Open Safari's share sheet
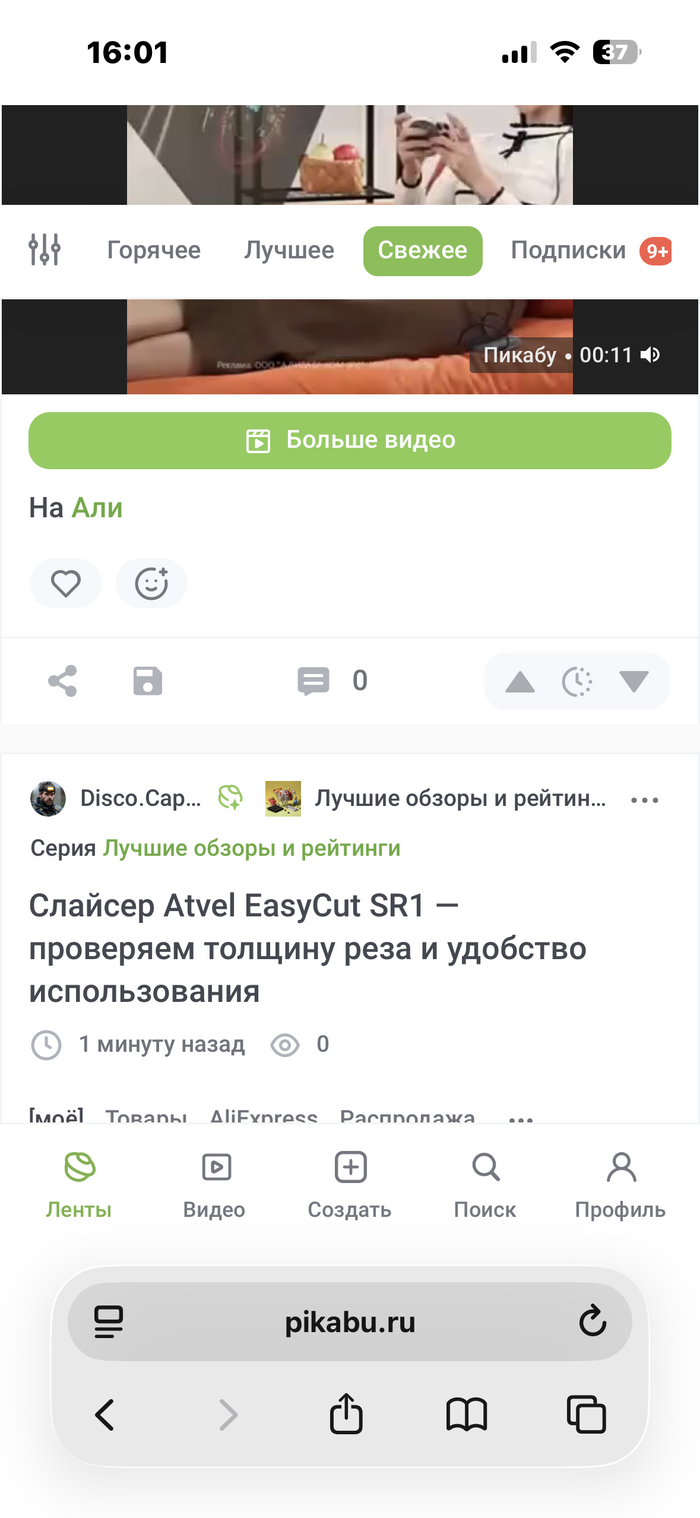The width and height of the screenshot is (700, 1518). tap(346, 1414)
